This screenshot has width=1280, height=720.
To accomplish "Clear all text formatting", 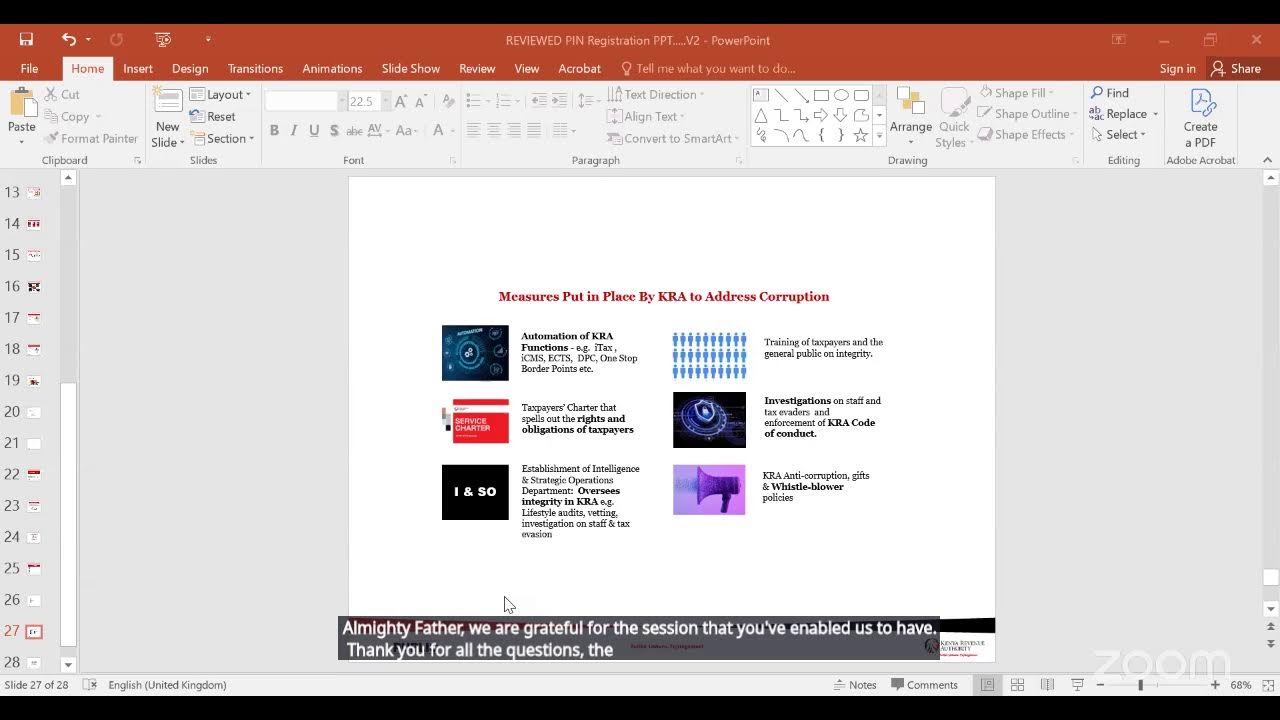I will [x=448, y=102].
